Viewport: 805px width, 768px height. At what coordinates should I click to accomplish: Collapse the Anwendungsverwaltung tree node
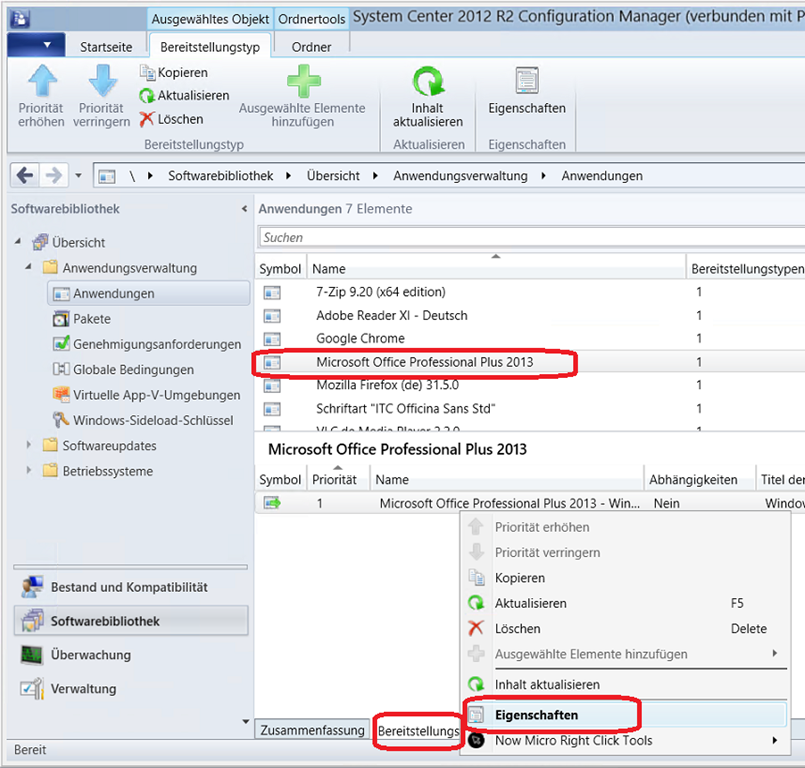click(29, 267)
